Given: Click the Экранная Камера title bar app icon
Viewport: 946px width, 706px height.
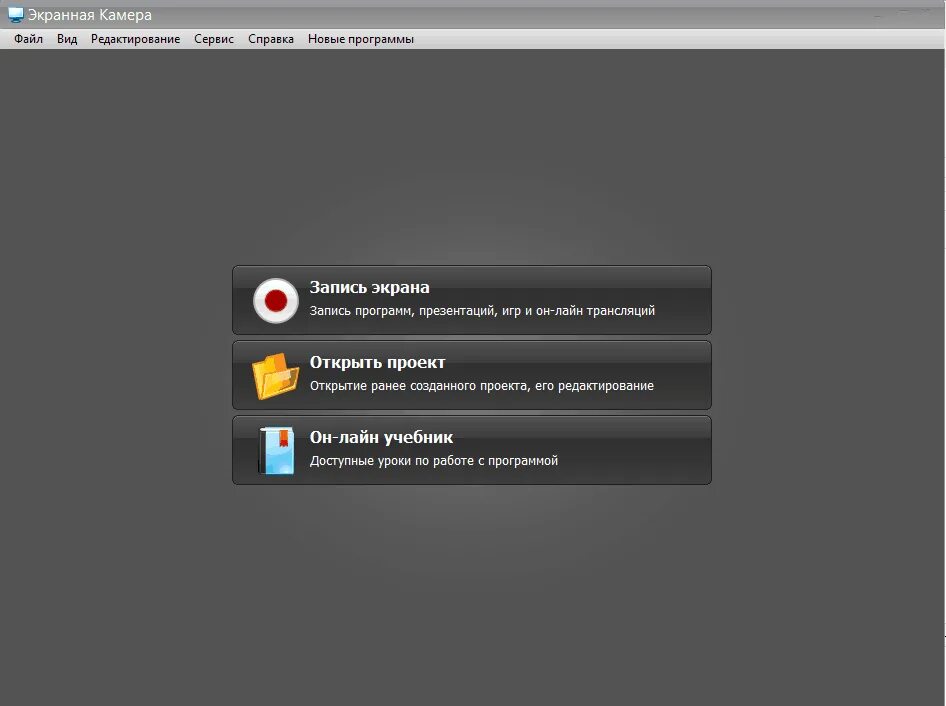Looking at the screenshot, I should tap(16, 14).
